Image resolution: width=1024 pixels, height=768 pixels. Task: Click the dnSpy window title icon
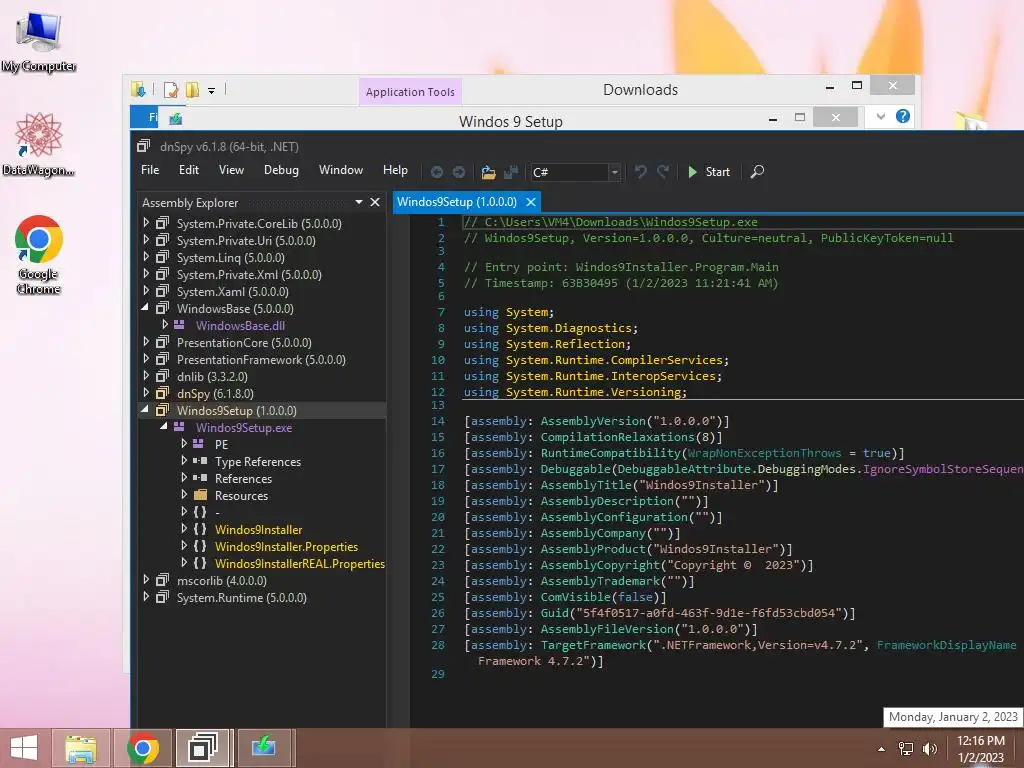coord(144,146)
